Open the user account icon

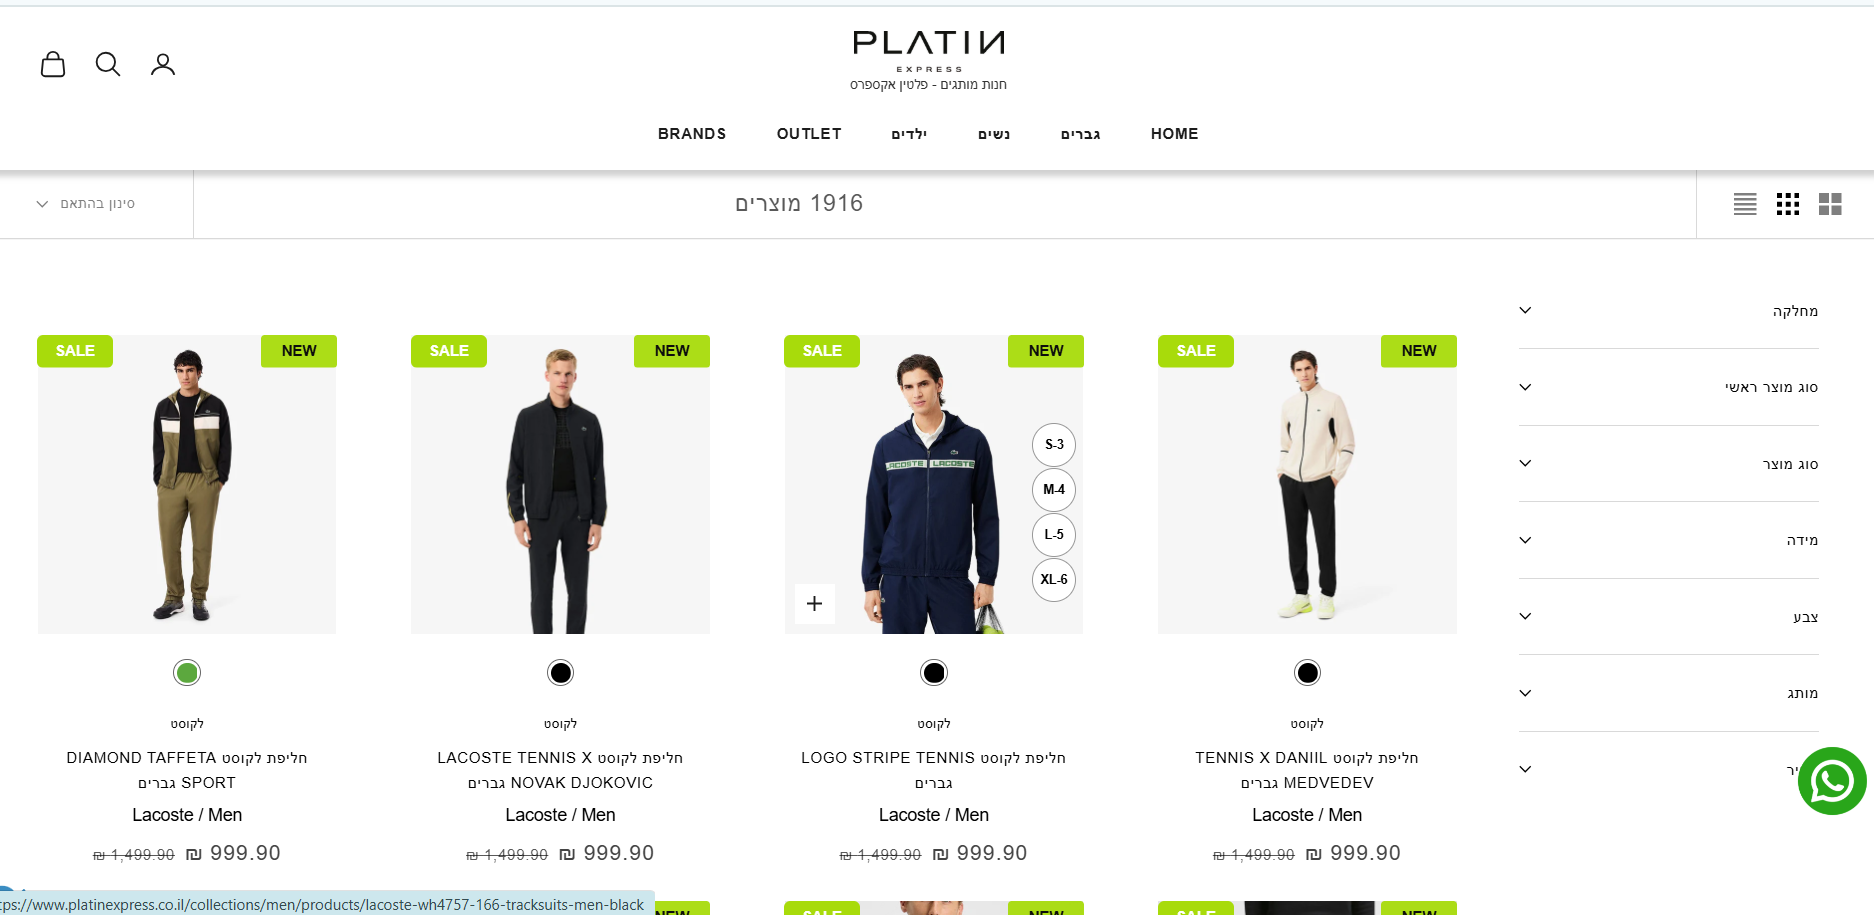pos(163,64)
